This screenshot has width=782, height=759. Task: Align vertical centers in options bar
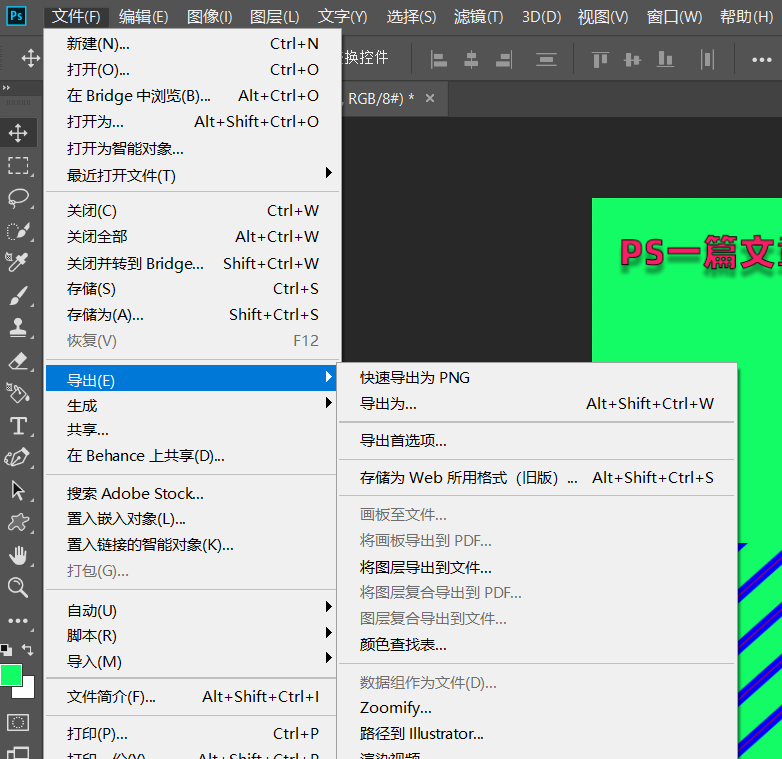tap(632, 60)
